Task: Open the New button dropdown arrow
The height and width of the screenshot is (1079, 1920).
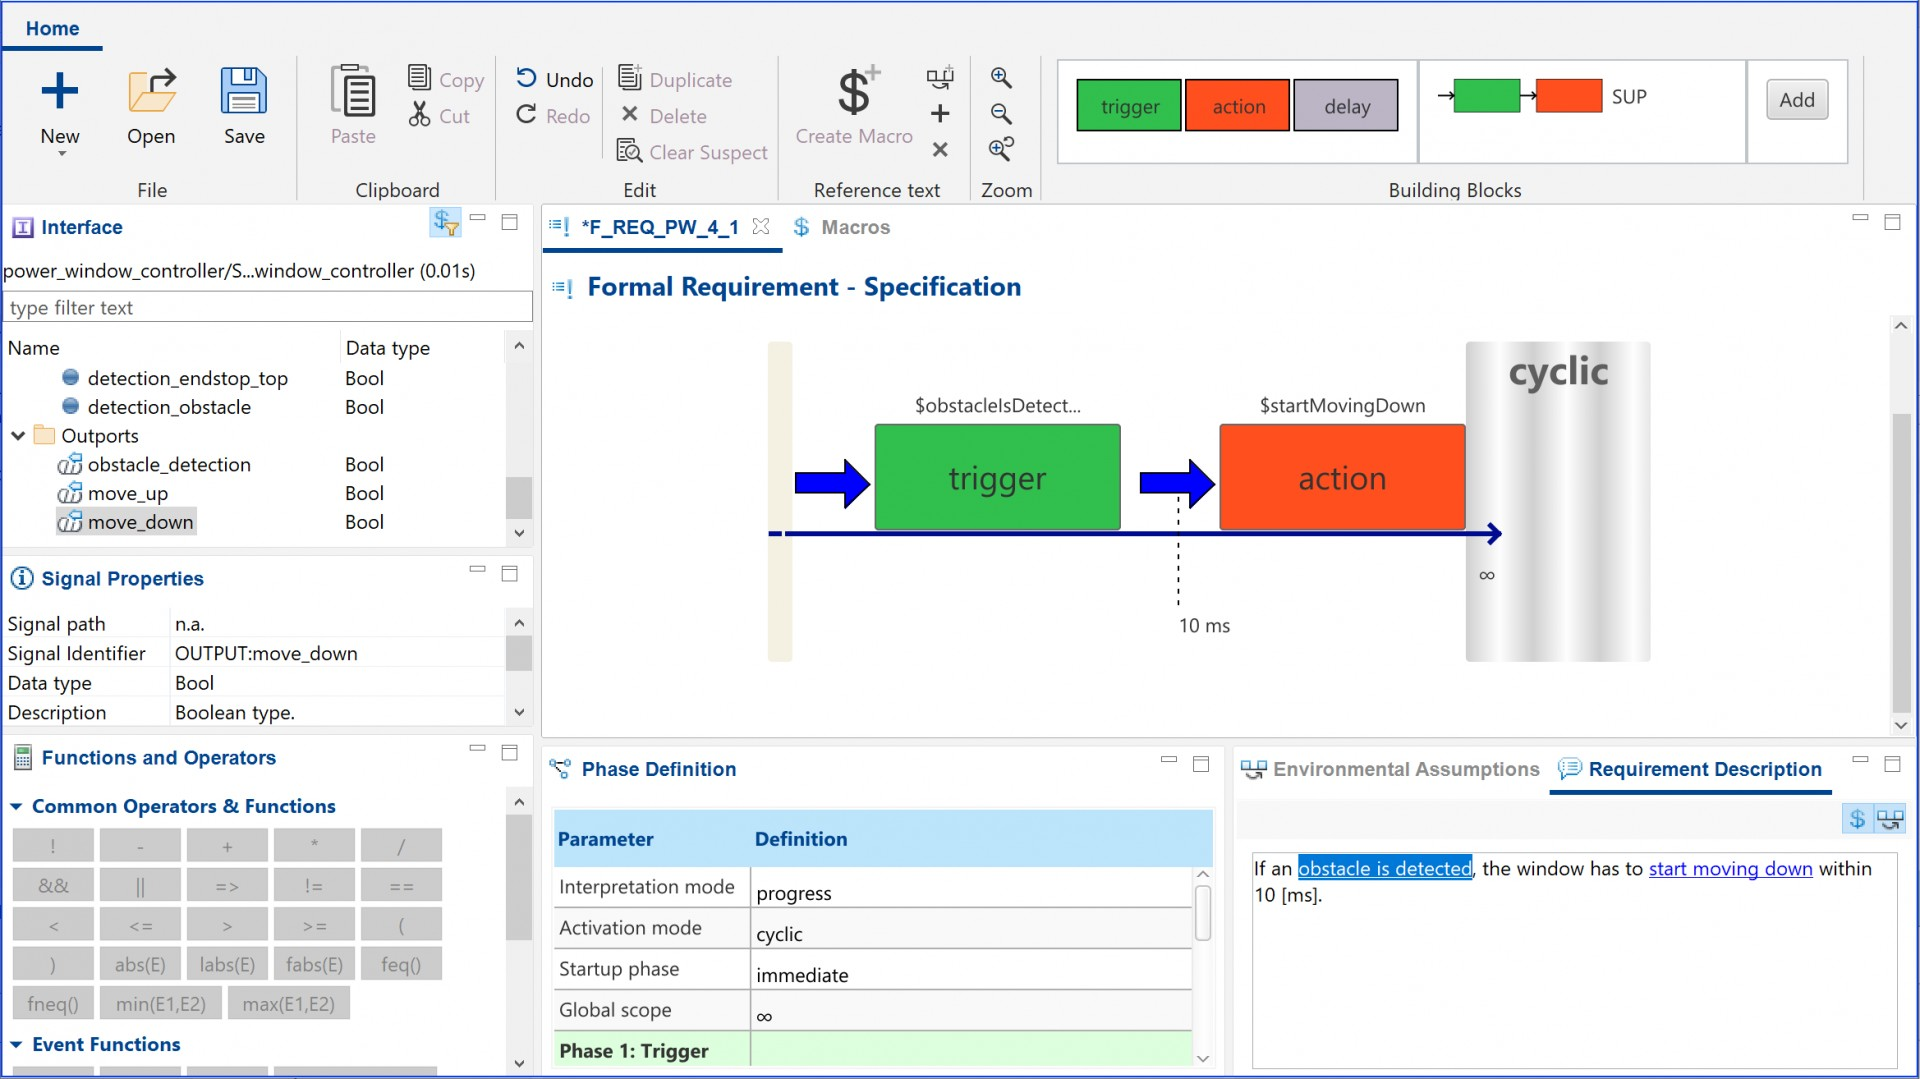Action: [x=62, y=154]
